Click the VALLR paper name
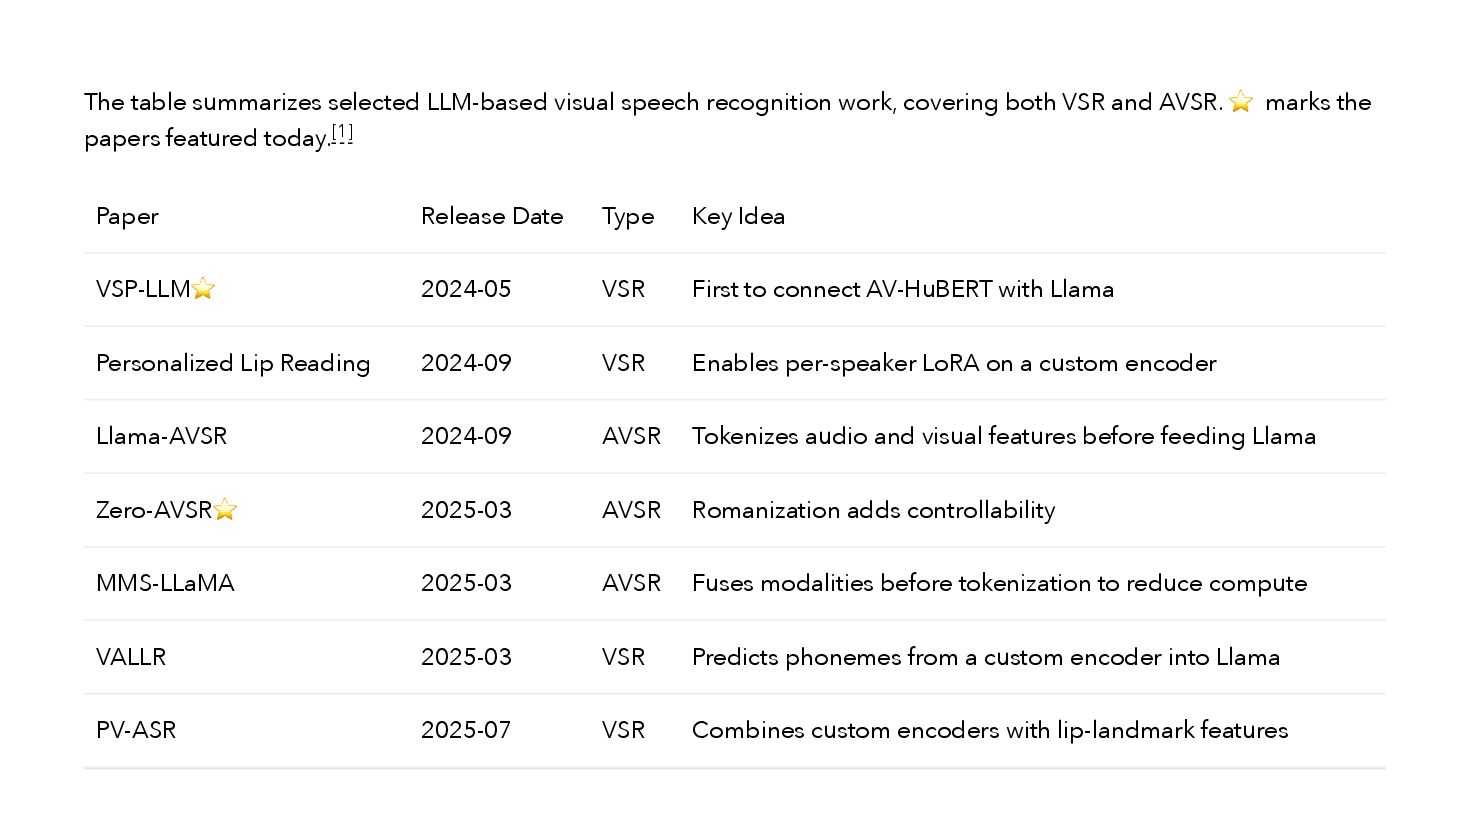The height and width of the screenshot is (828, 1470). coord(131,657)
